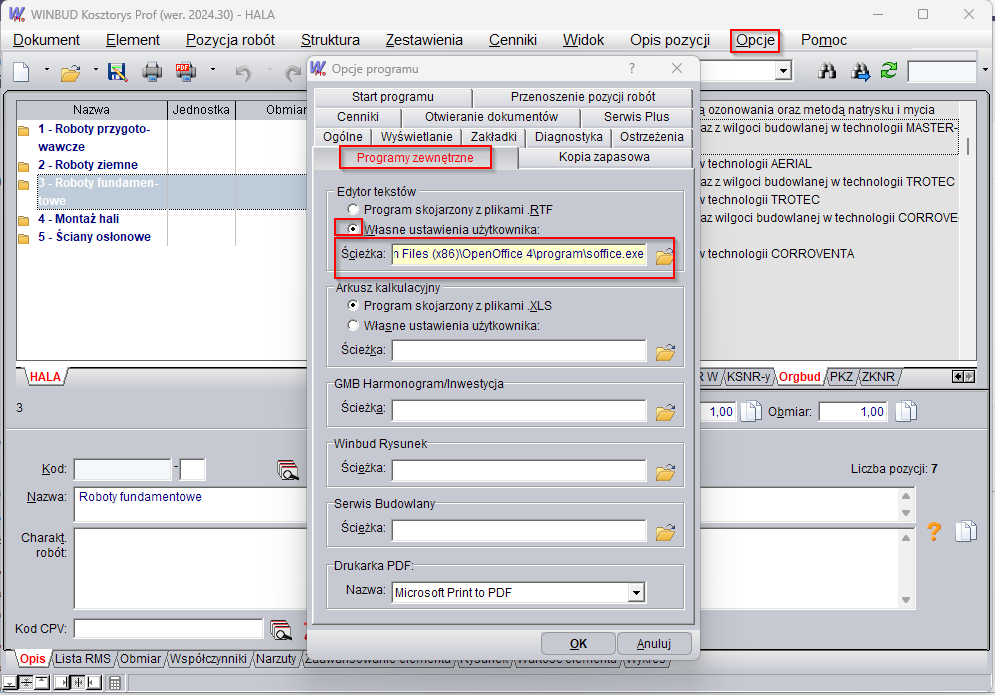Click the HALA document tab
This screenshot has height=695, width=995.
(45, 377)
